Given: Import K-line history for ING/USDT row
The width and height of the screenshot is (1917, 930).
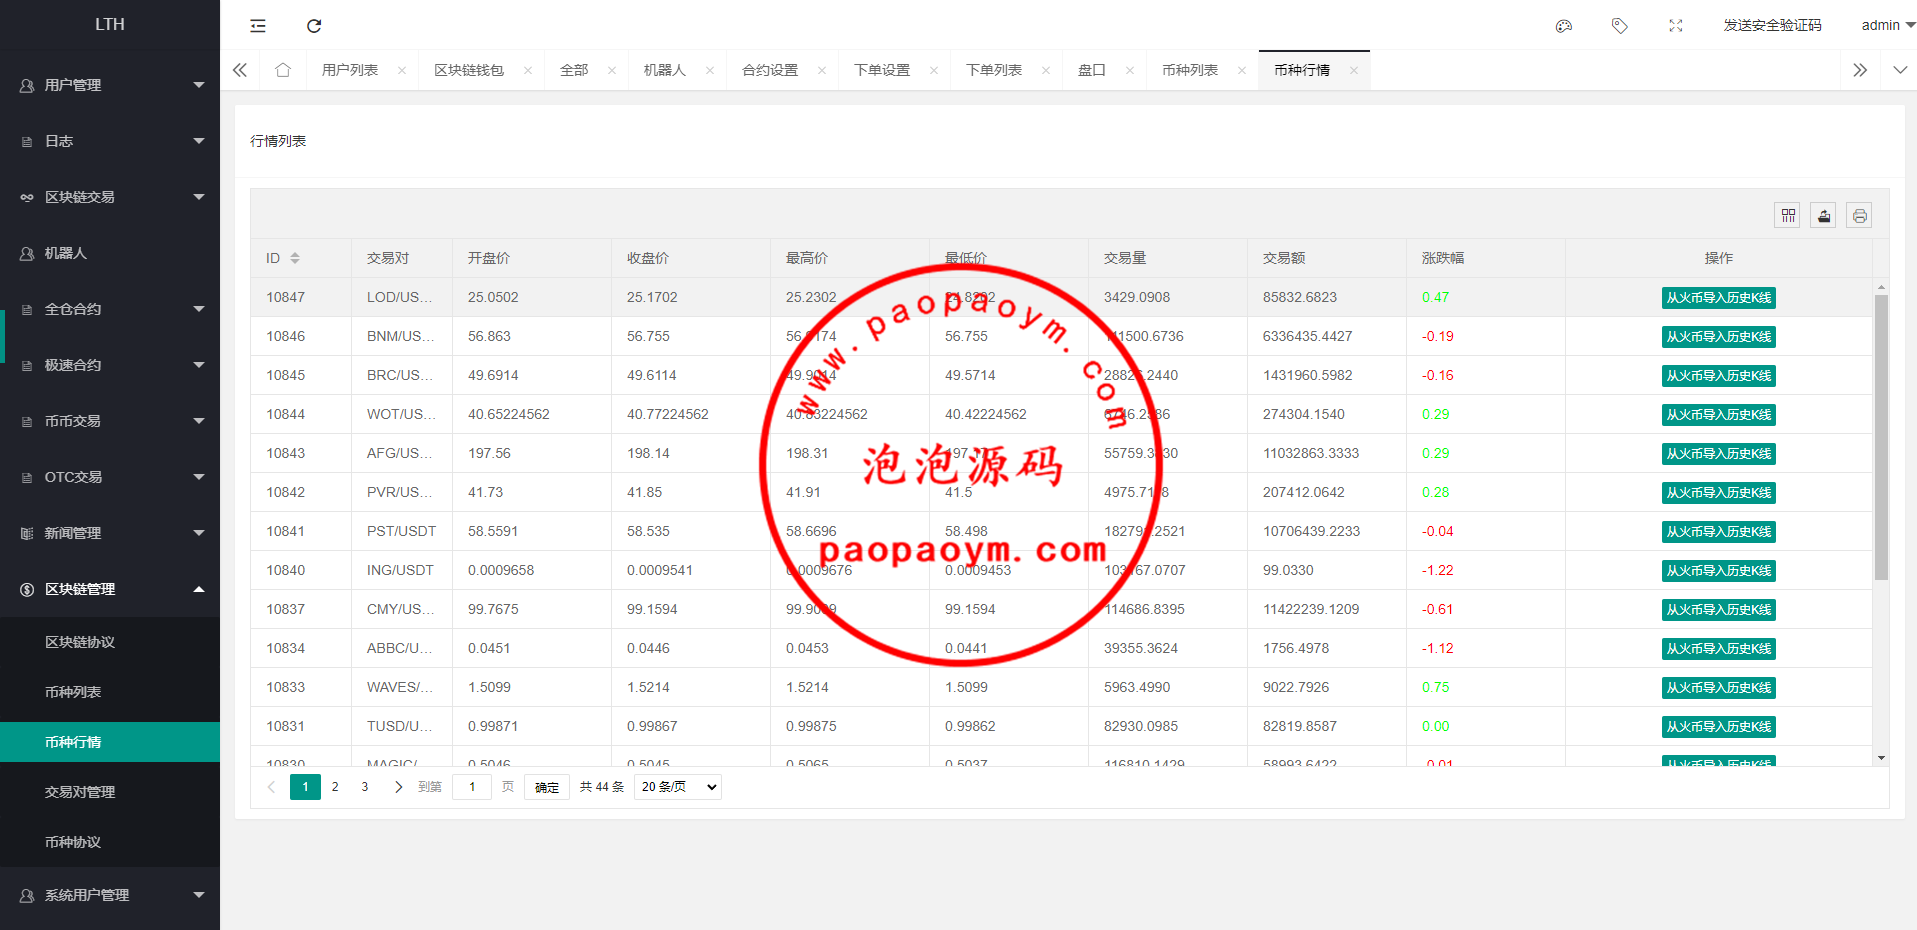Looking at the screenshot, I should click(1718, 571).
